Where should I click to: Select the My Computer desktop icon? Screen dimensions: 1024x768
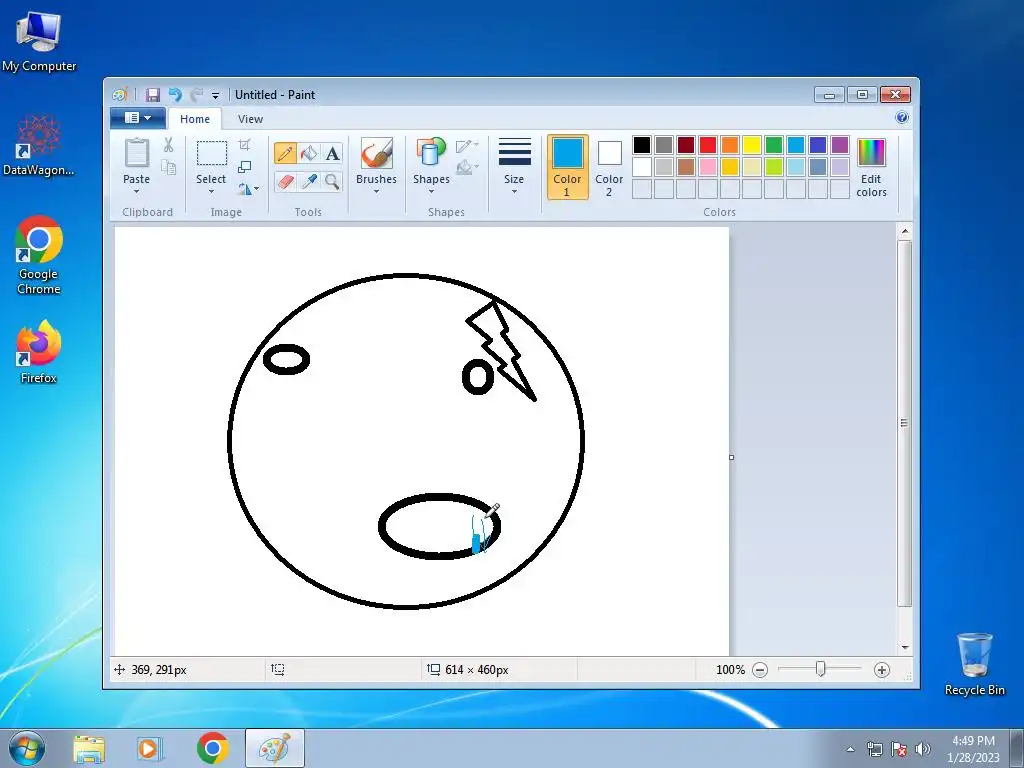point(39,41)
